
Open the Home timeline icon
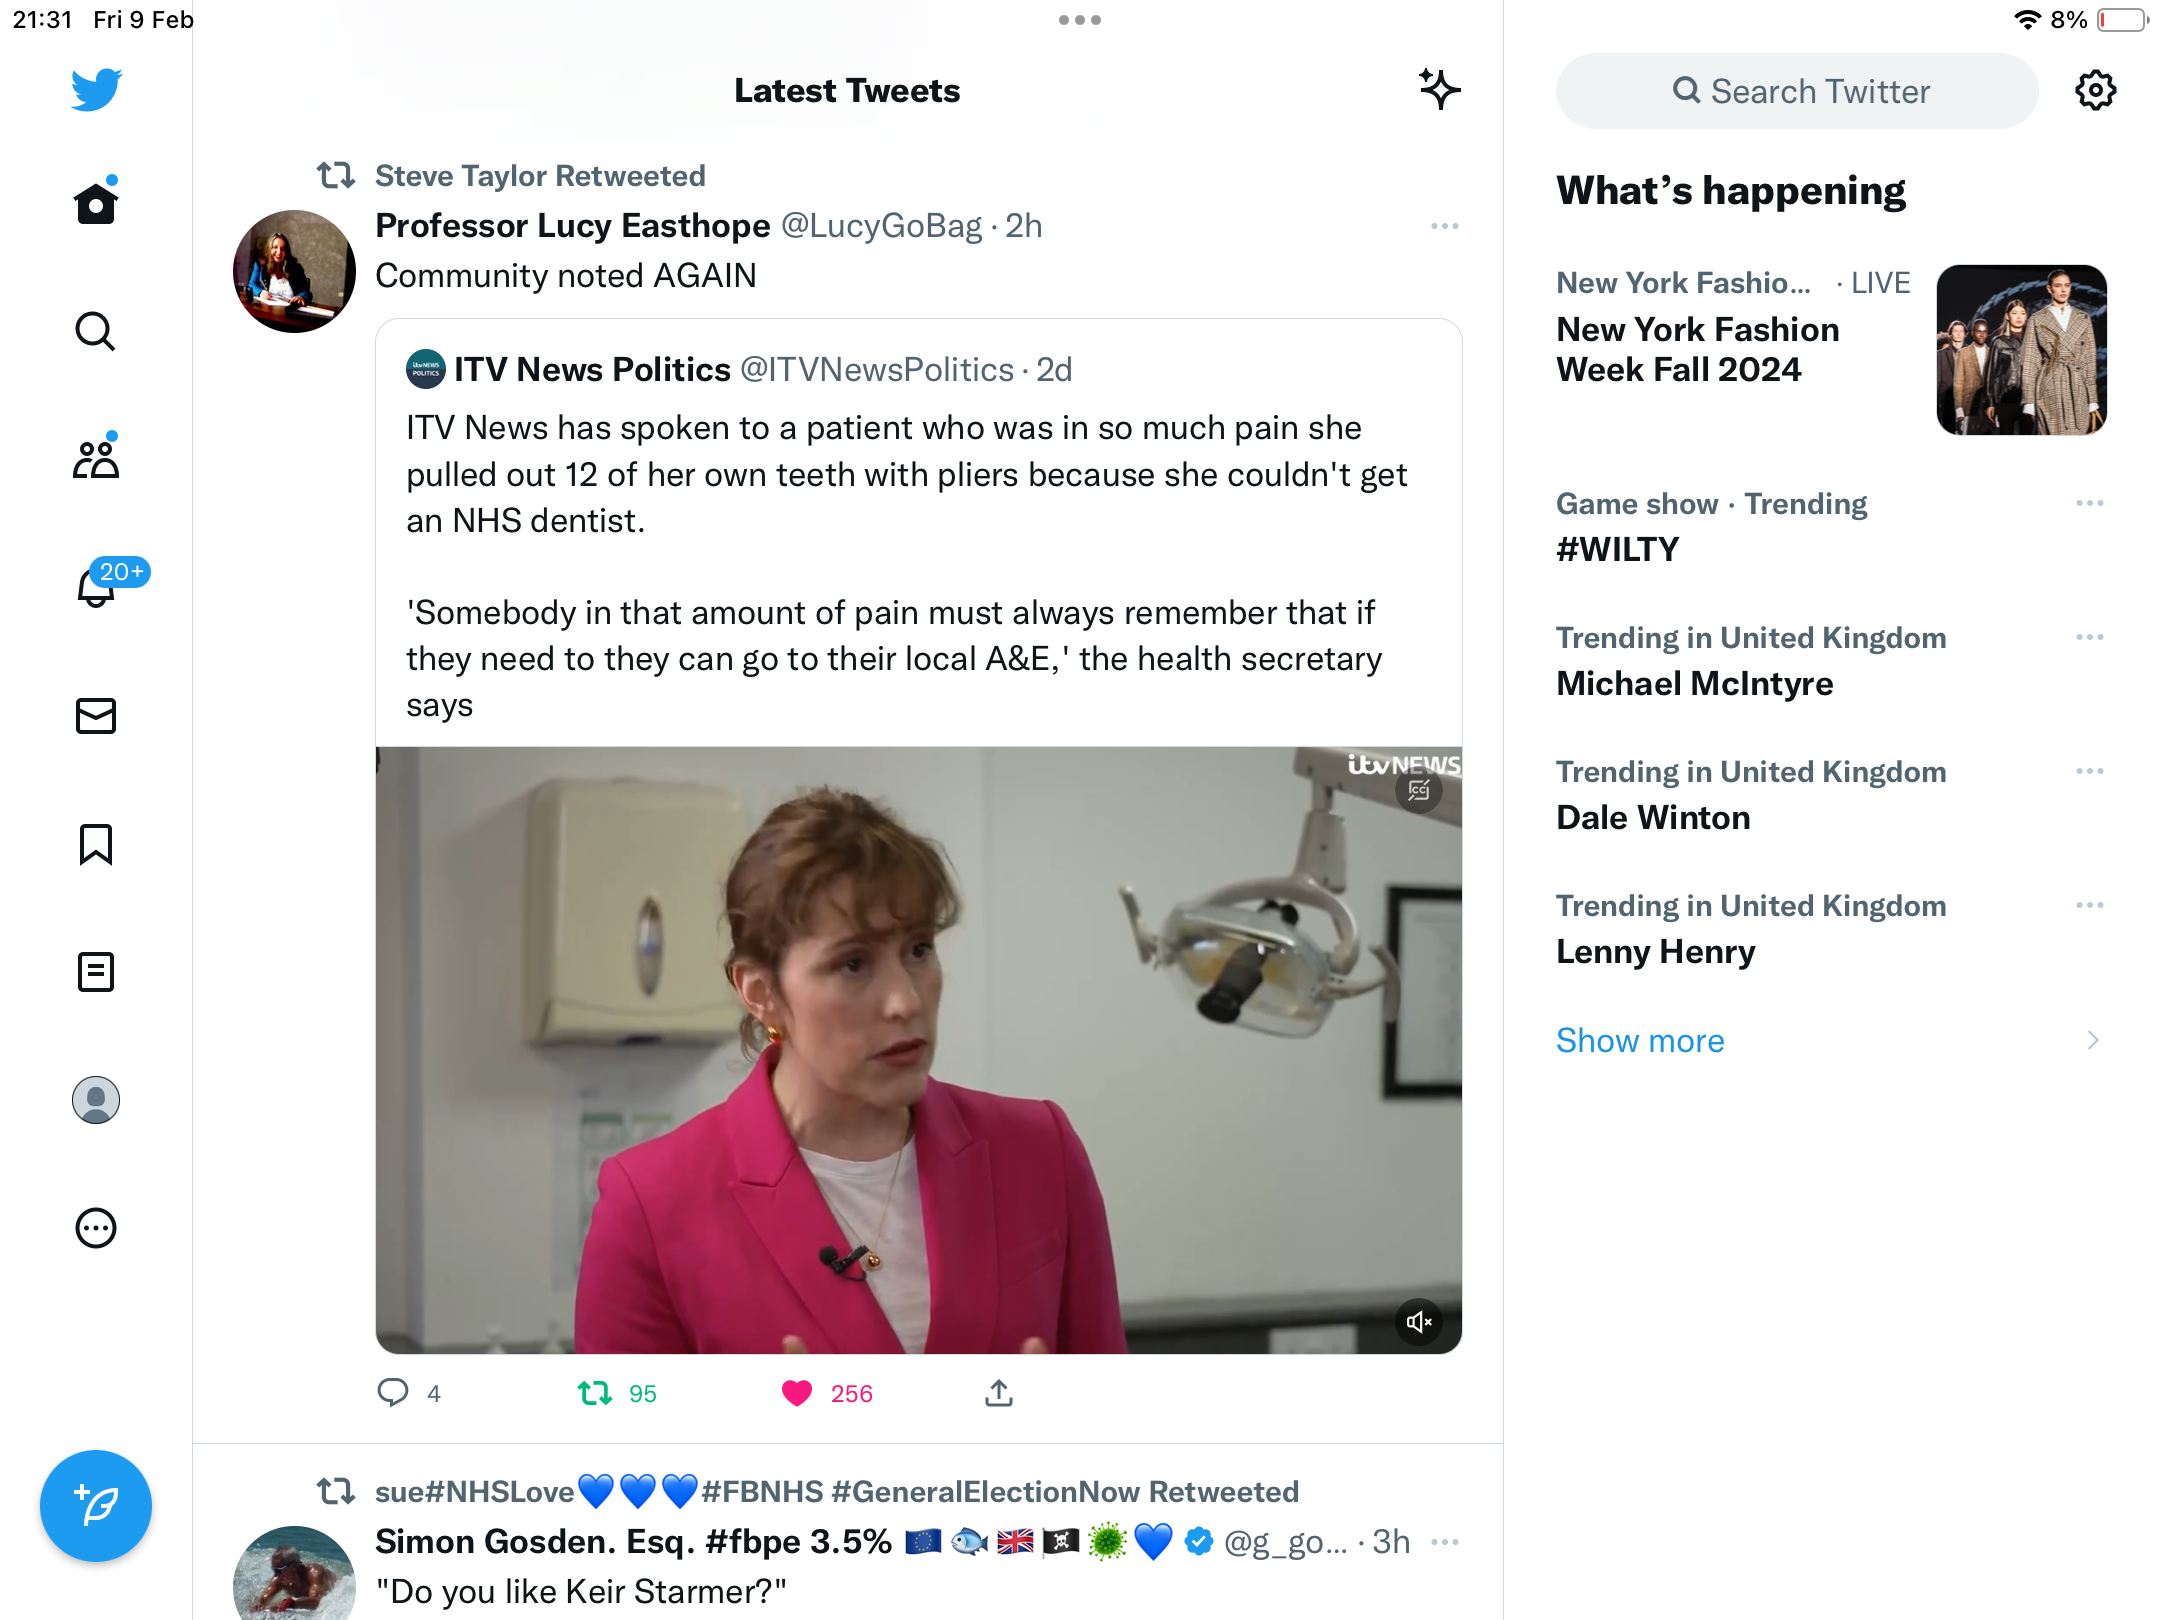[x=96, y=203]
